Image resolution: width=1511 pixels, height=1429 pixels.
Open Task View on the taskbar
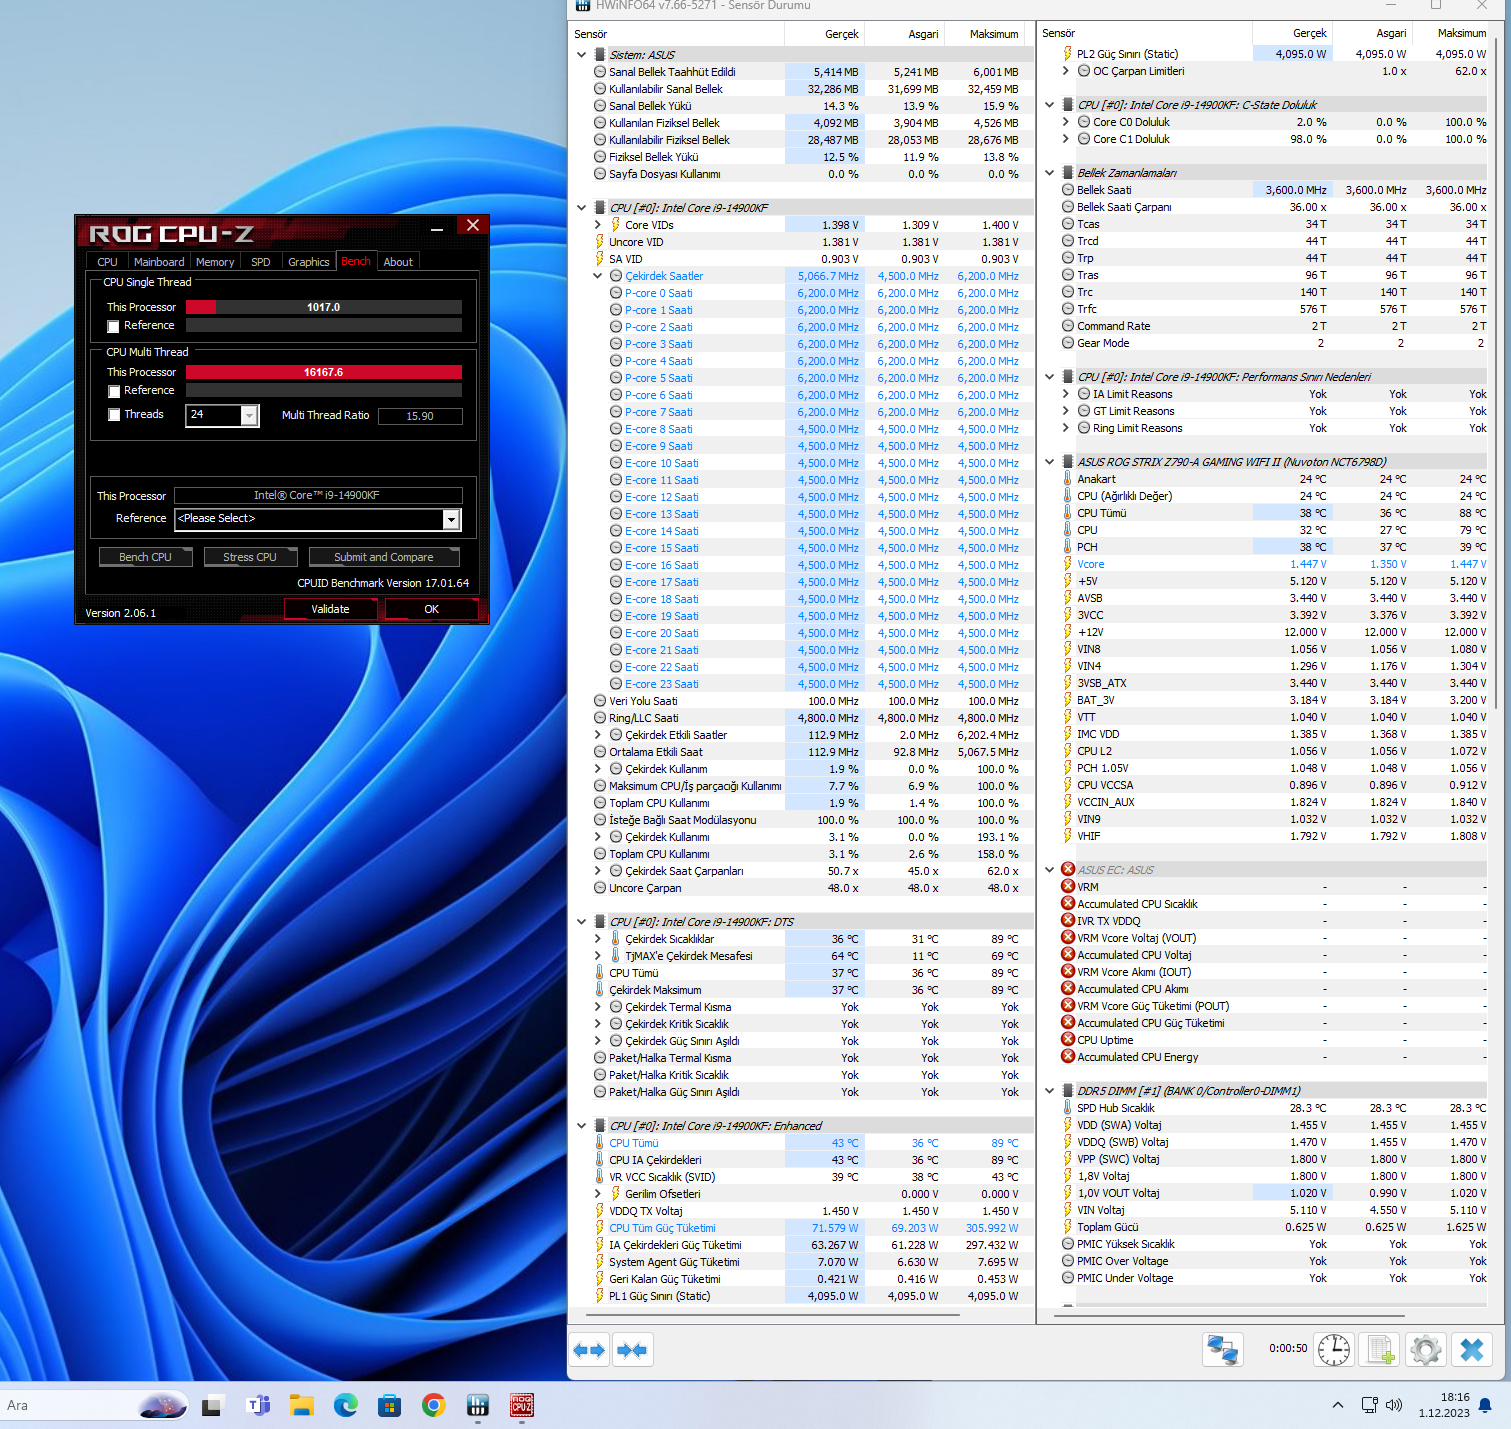212,1406
